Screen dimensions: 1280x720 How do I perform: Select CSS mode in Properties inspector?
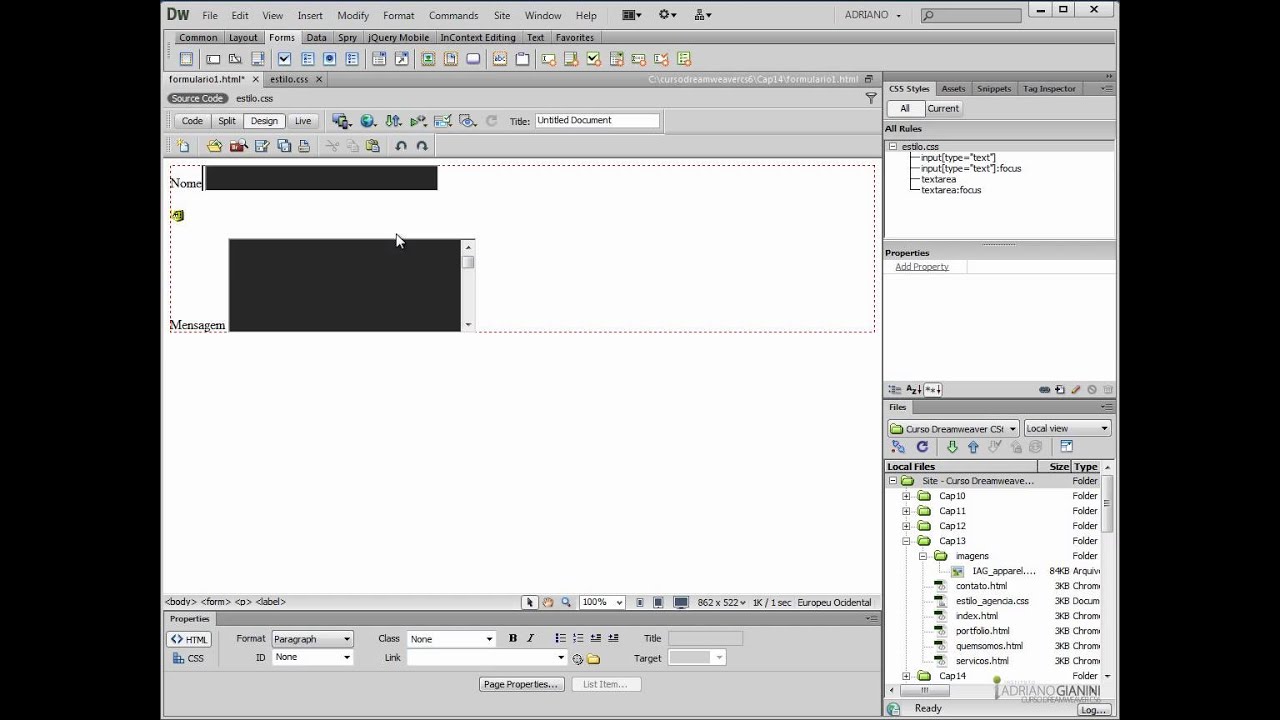point(189,658)
